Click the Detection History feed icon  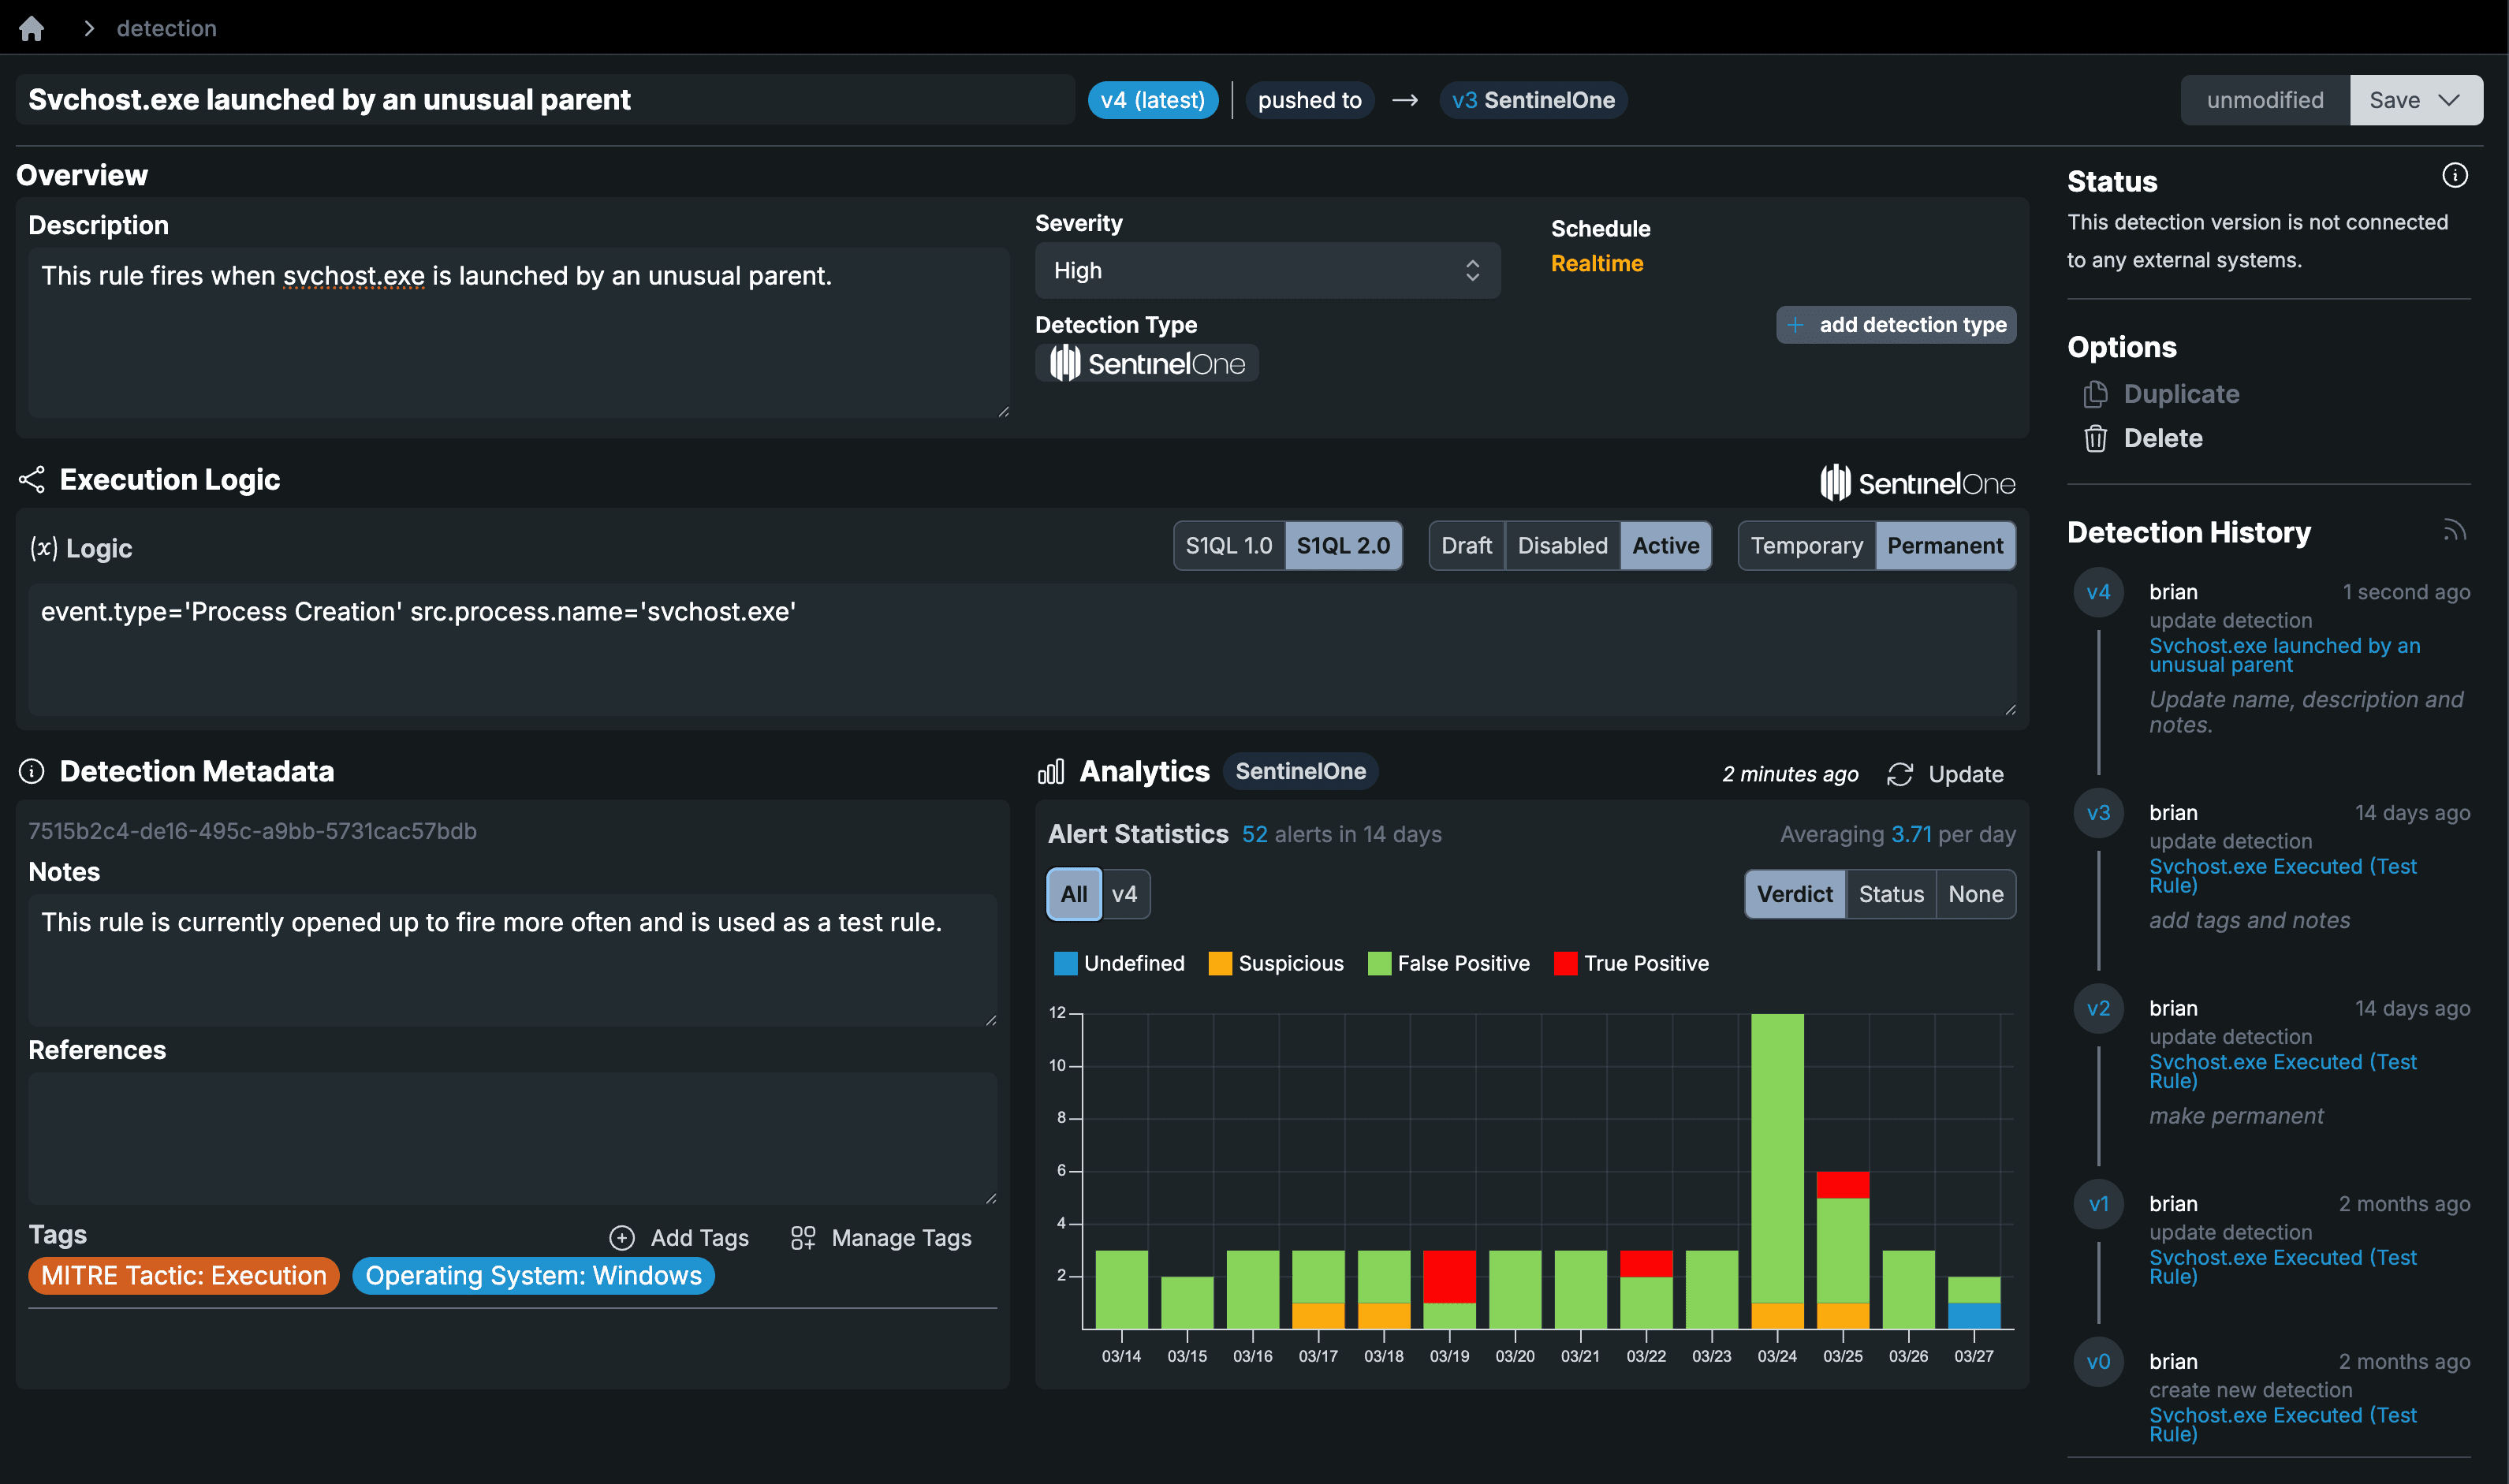pyautogui.click(x=2454, y=530)
